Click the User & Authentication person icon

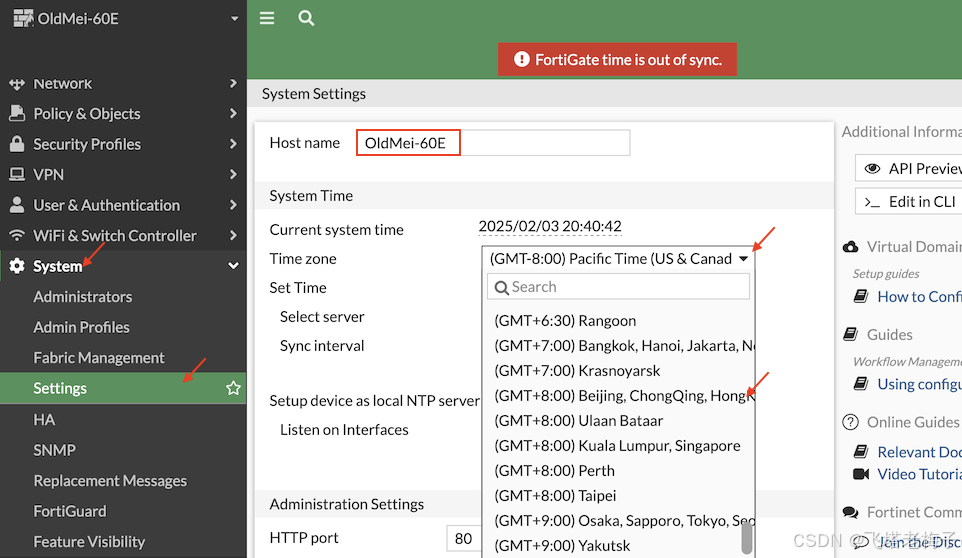[17, 205]
